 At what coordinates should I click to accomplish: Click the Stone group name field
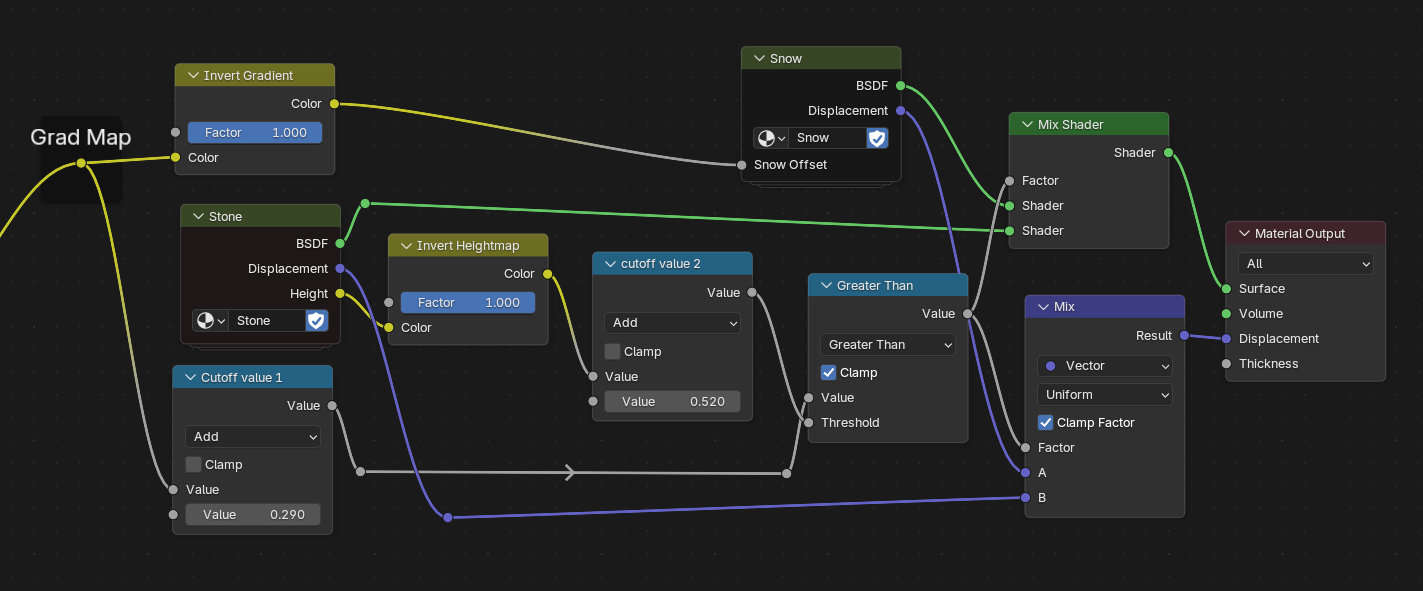(x=267, y=320)
